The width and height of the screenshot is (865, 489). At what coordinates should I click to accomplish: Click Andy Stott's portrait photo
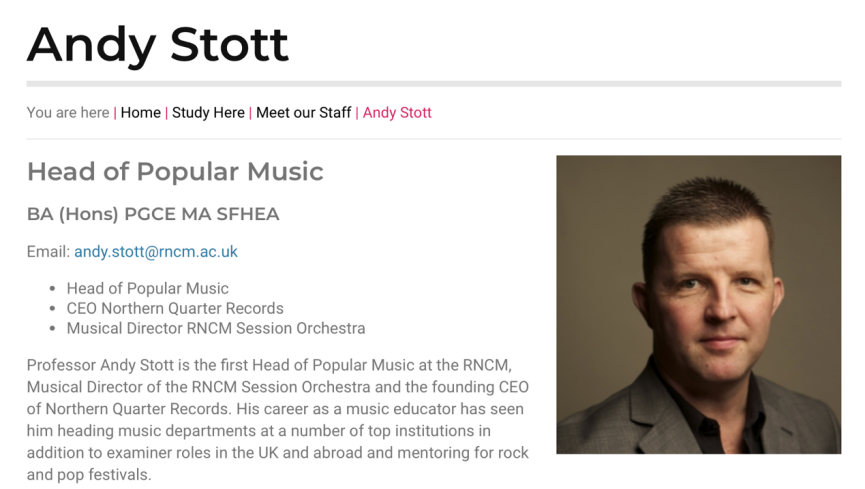pos(698,305)
